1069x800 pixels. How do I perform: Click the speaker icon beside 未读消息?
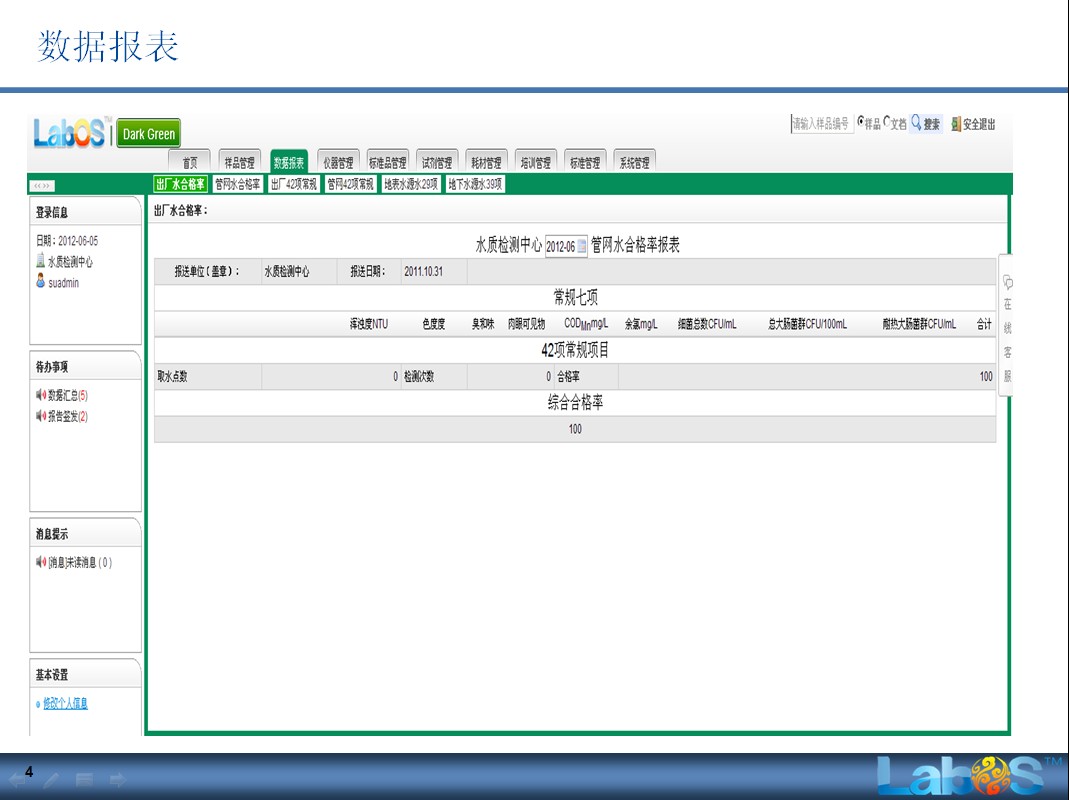coord(40,562)
